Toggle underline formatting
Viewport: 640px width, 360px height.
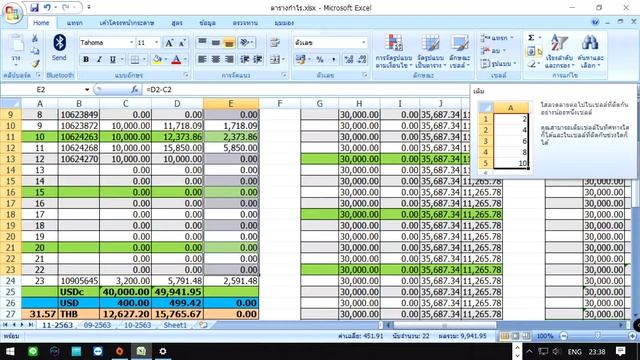(x=113, y=60)
